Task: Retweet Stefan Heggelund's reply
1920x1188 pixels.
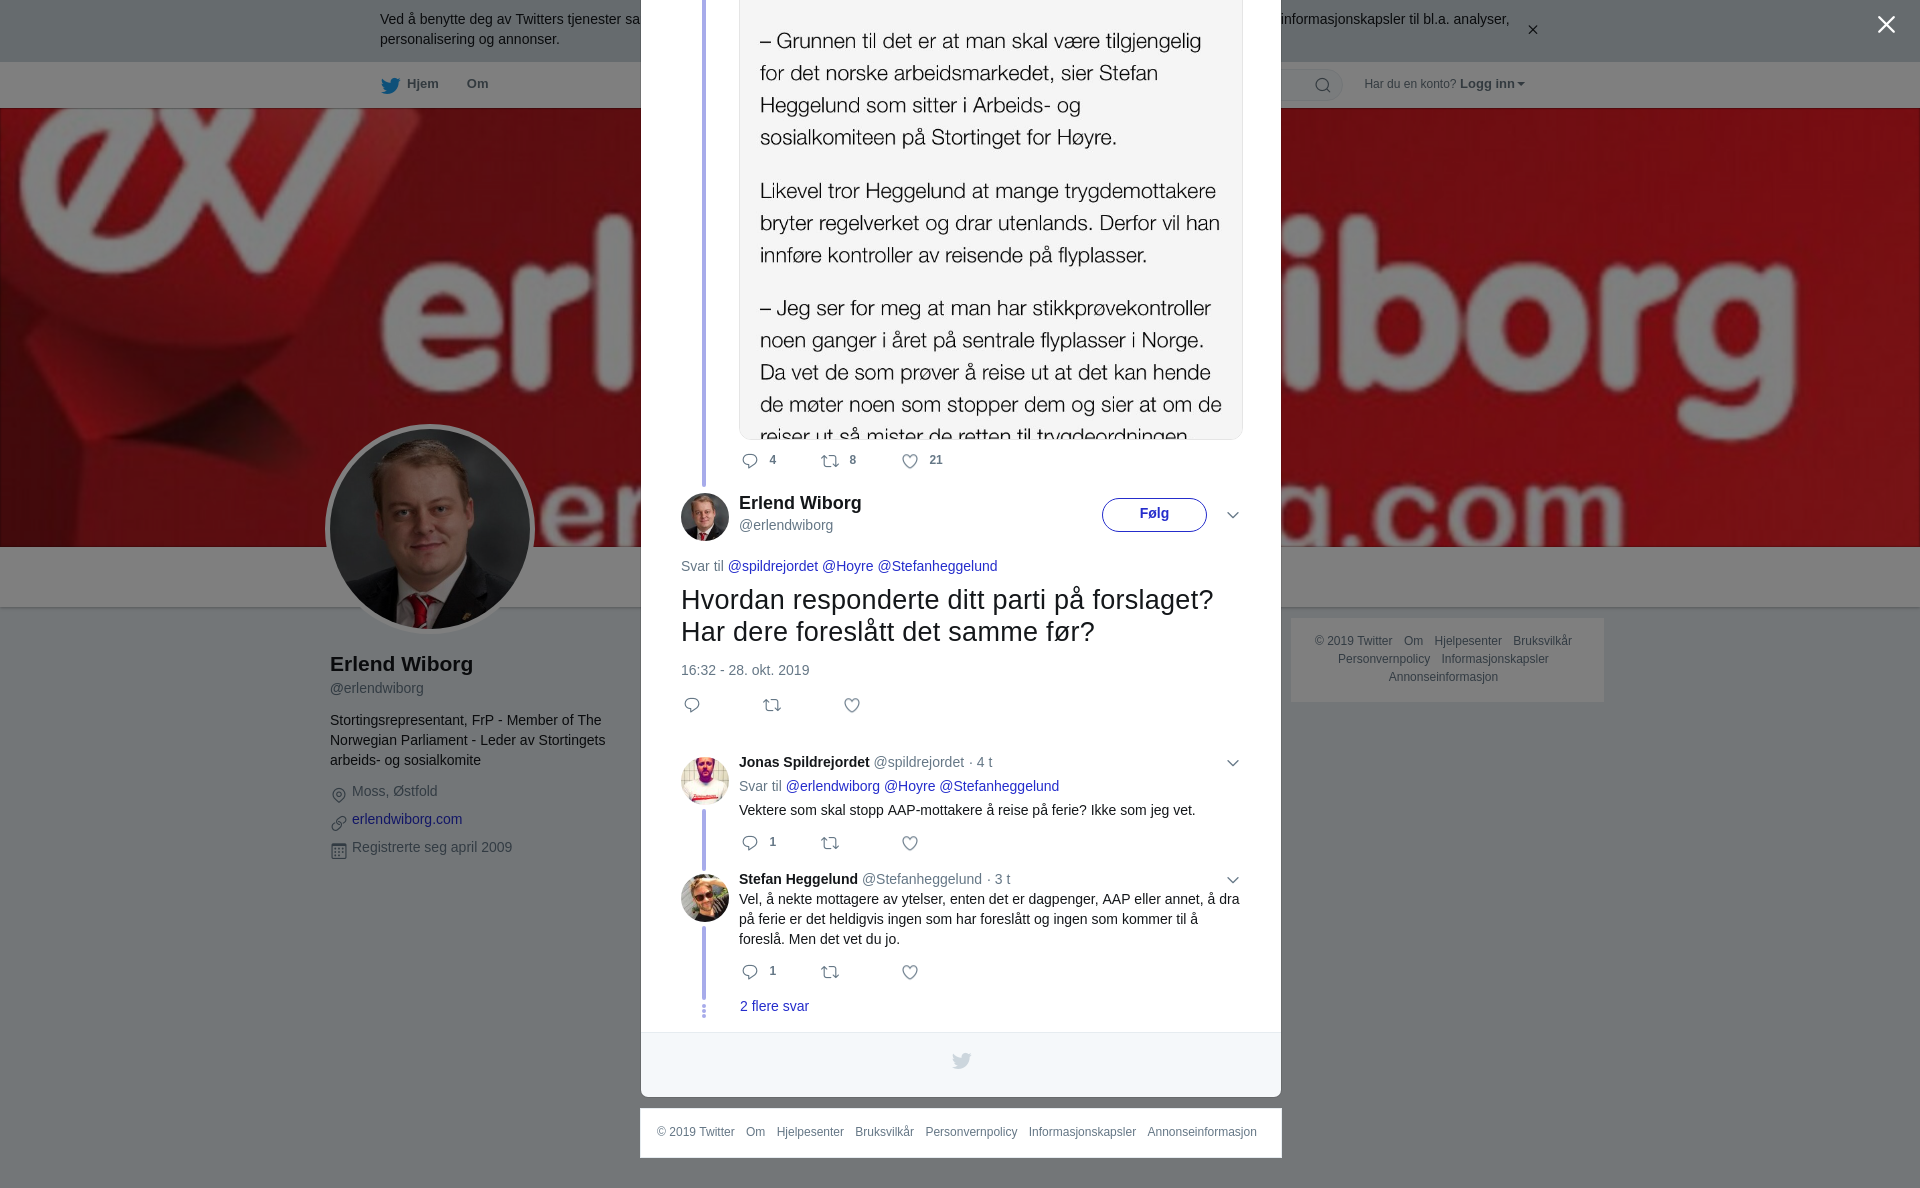Action: coord(830,973)
